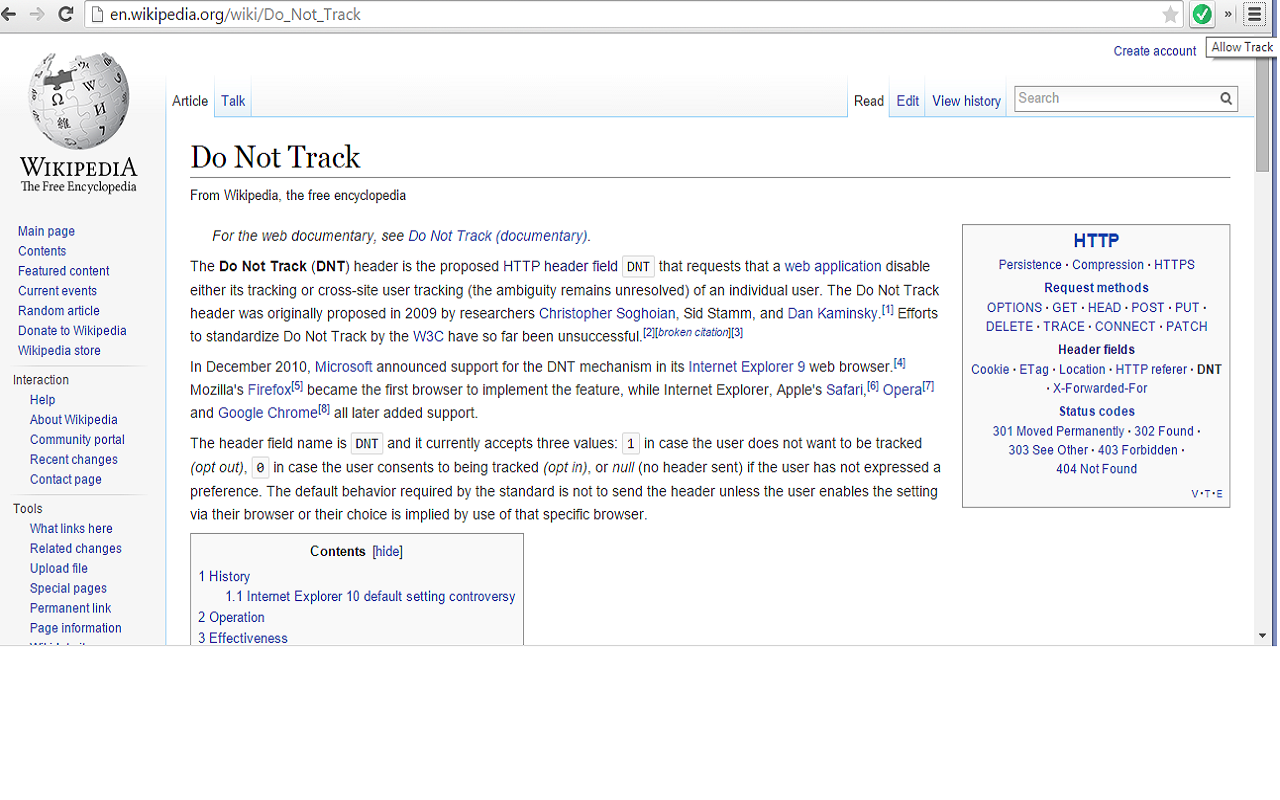
Task: Click the Microsoft link
Action: (x=343, y=367)
